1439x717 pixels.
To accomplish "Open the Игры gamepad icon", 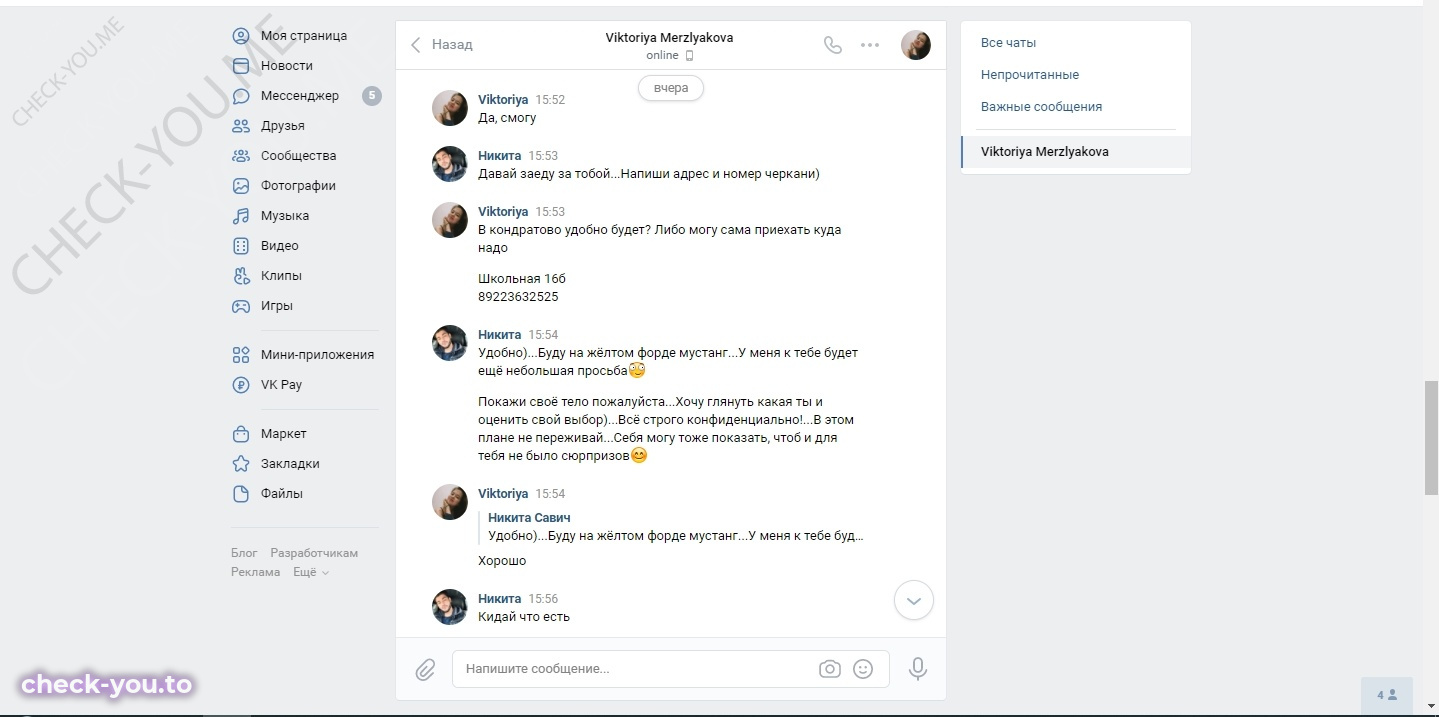I will 241,306.
